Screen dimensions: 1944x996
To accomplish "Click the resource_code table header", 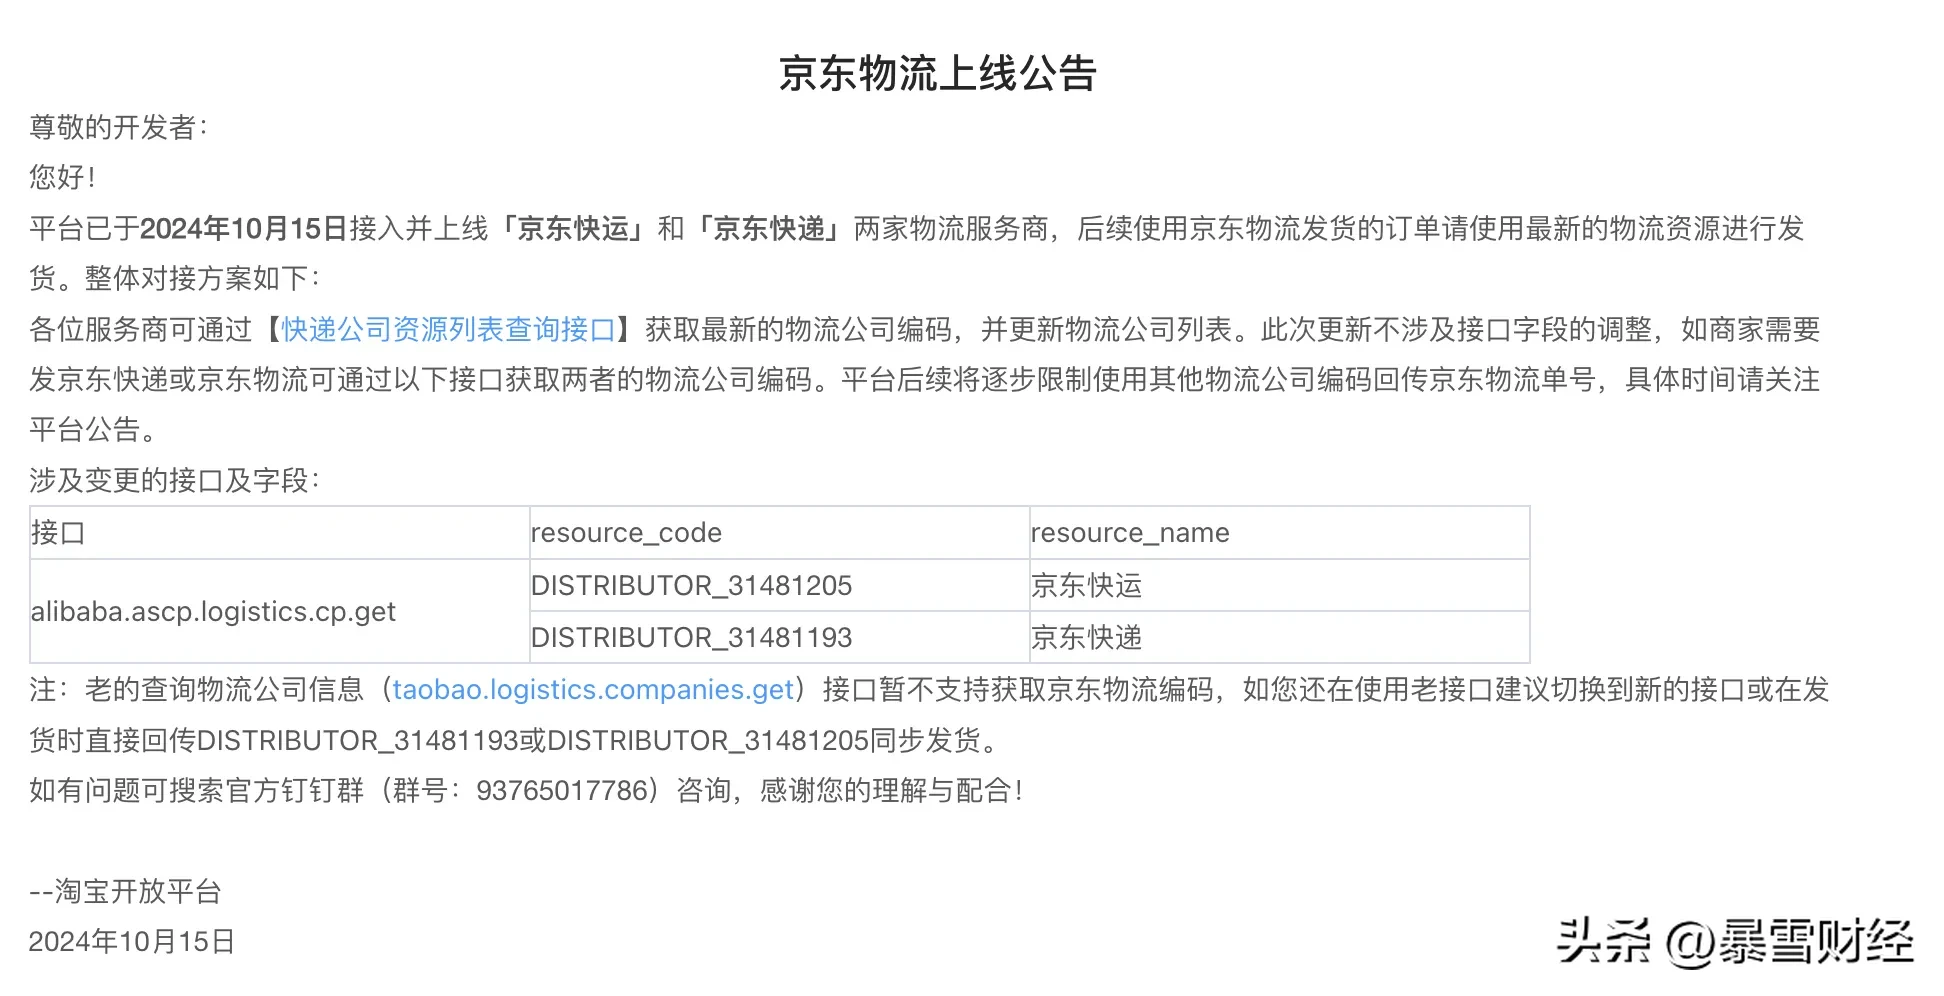I will click(780, 533).
